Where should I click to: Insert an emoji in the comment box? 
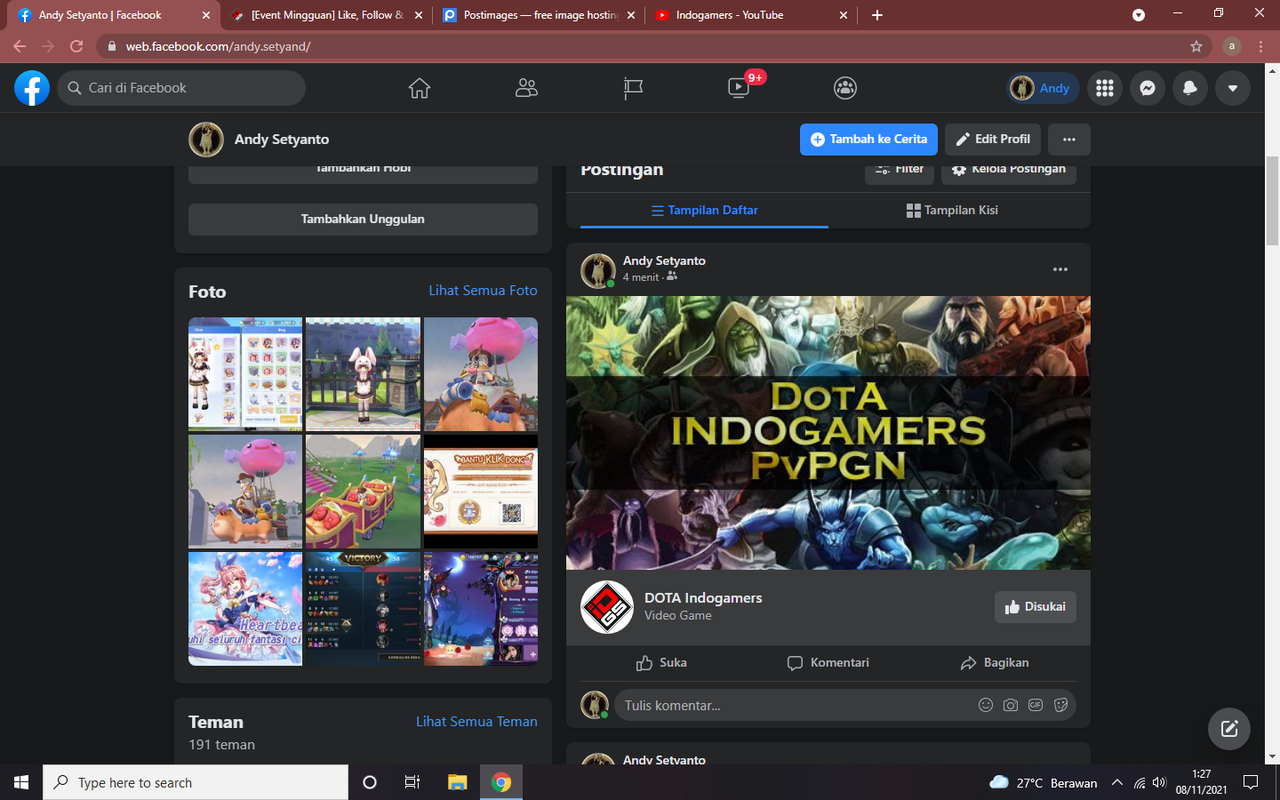(x=986, y=705)
